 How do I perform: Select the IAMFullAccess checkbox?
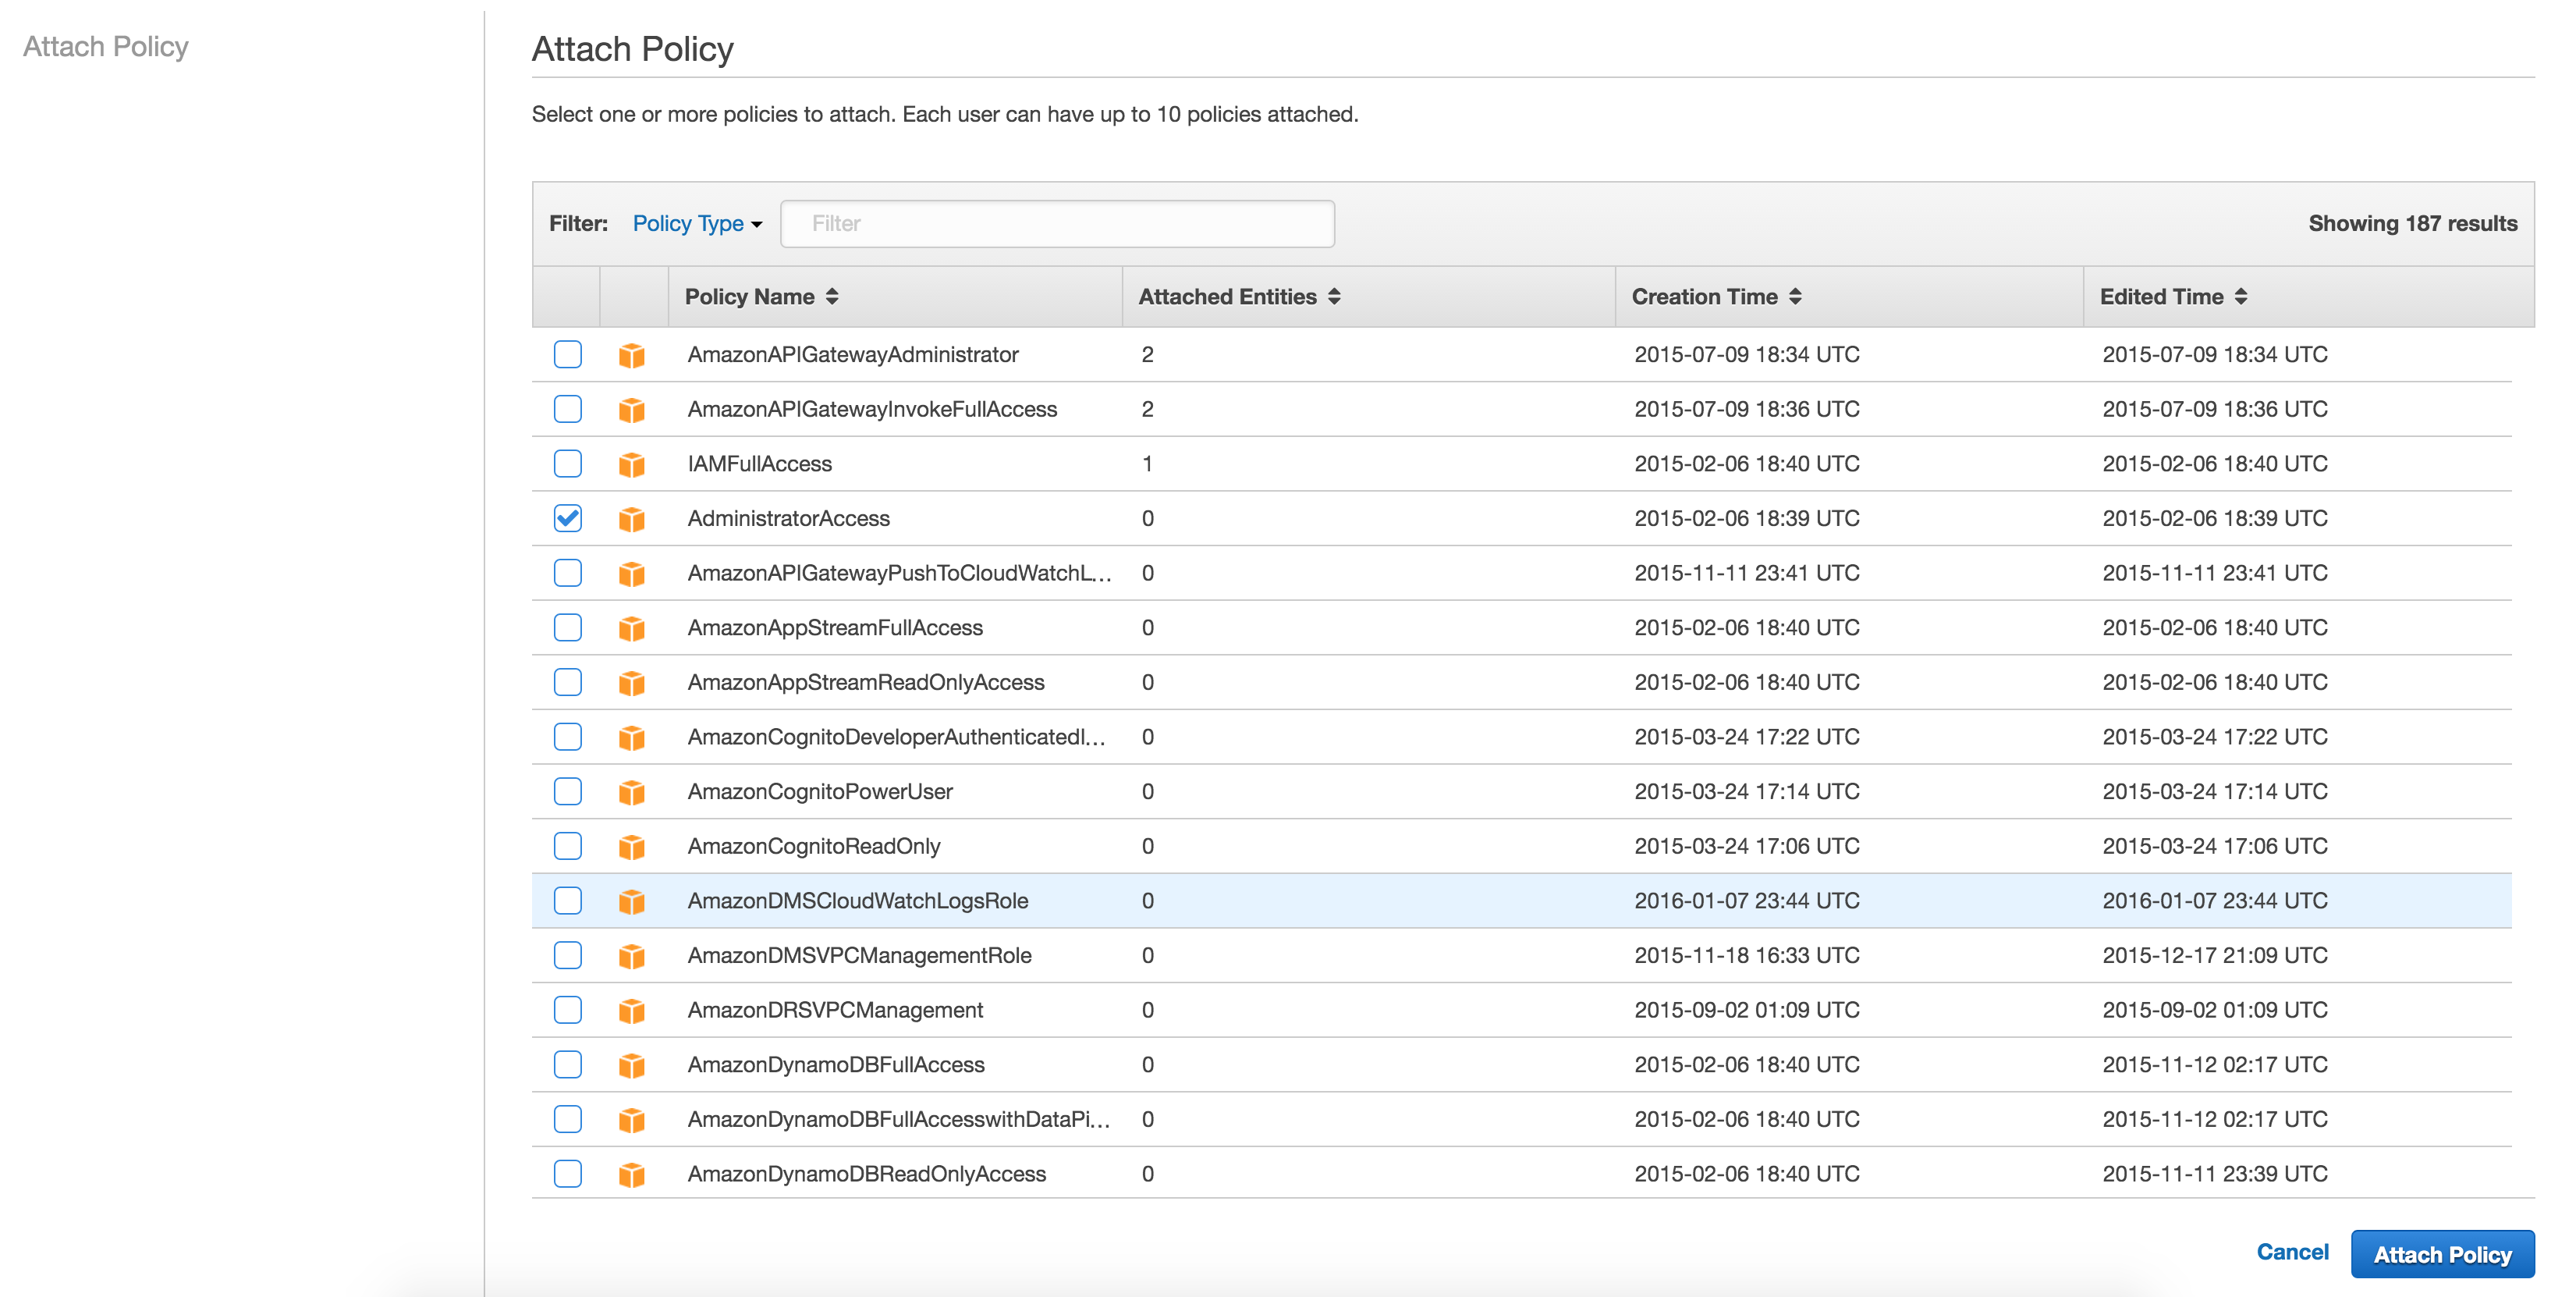[567, 463]
